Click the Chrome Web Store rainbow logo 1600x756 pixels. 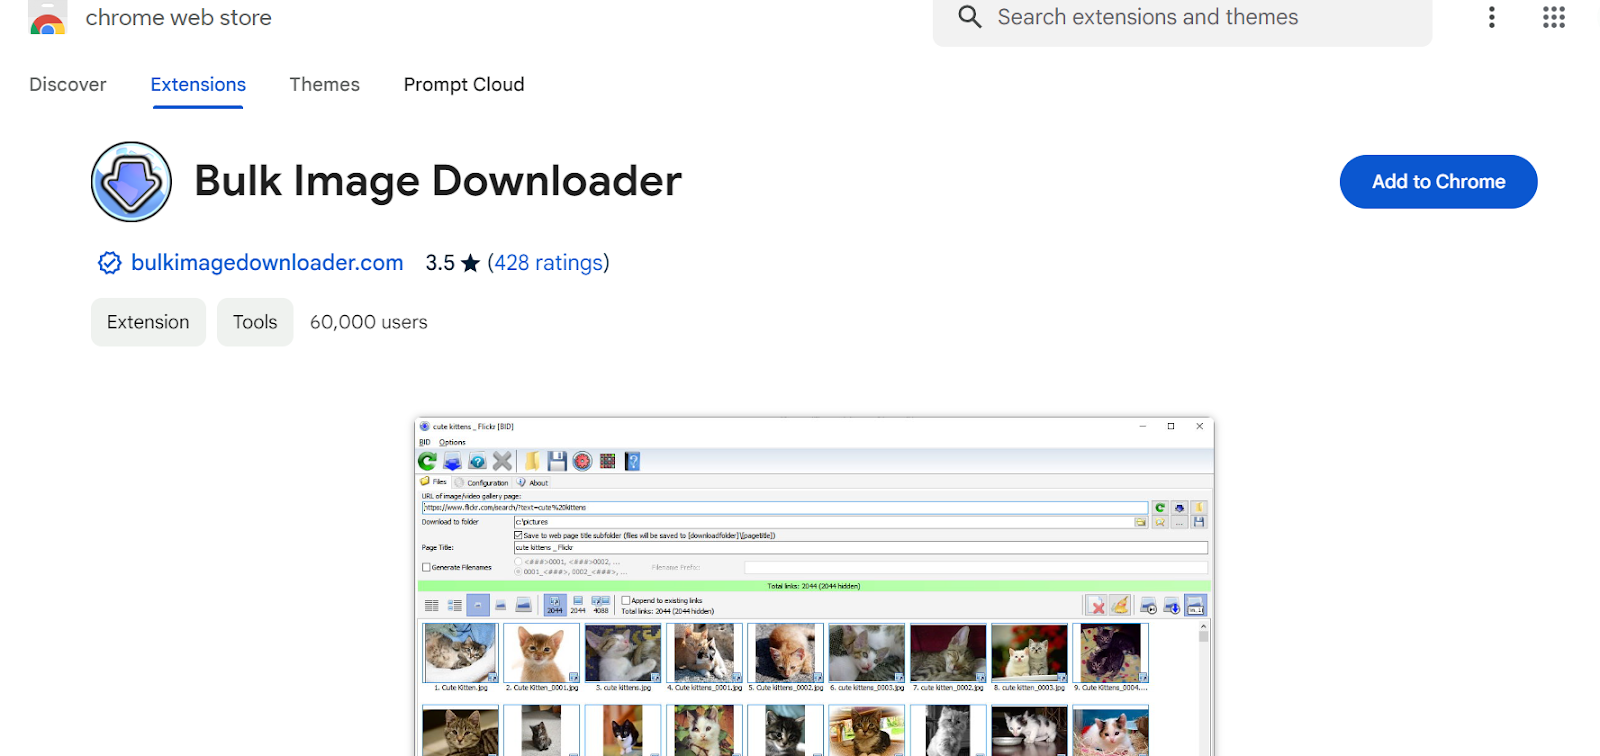(47, 18)
